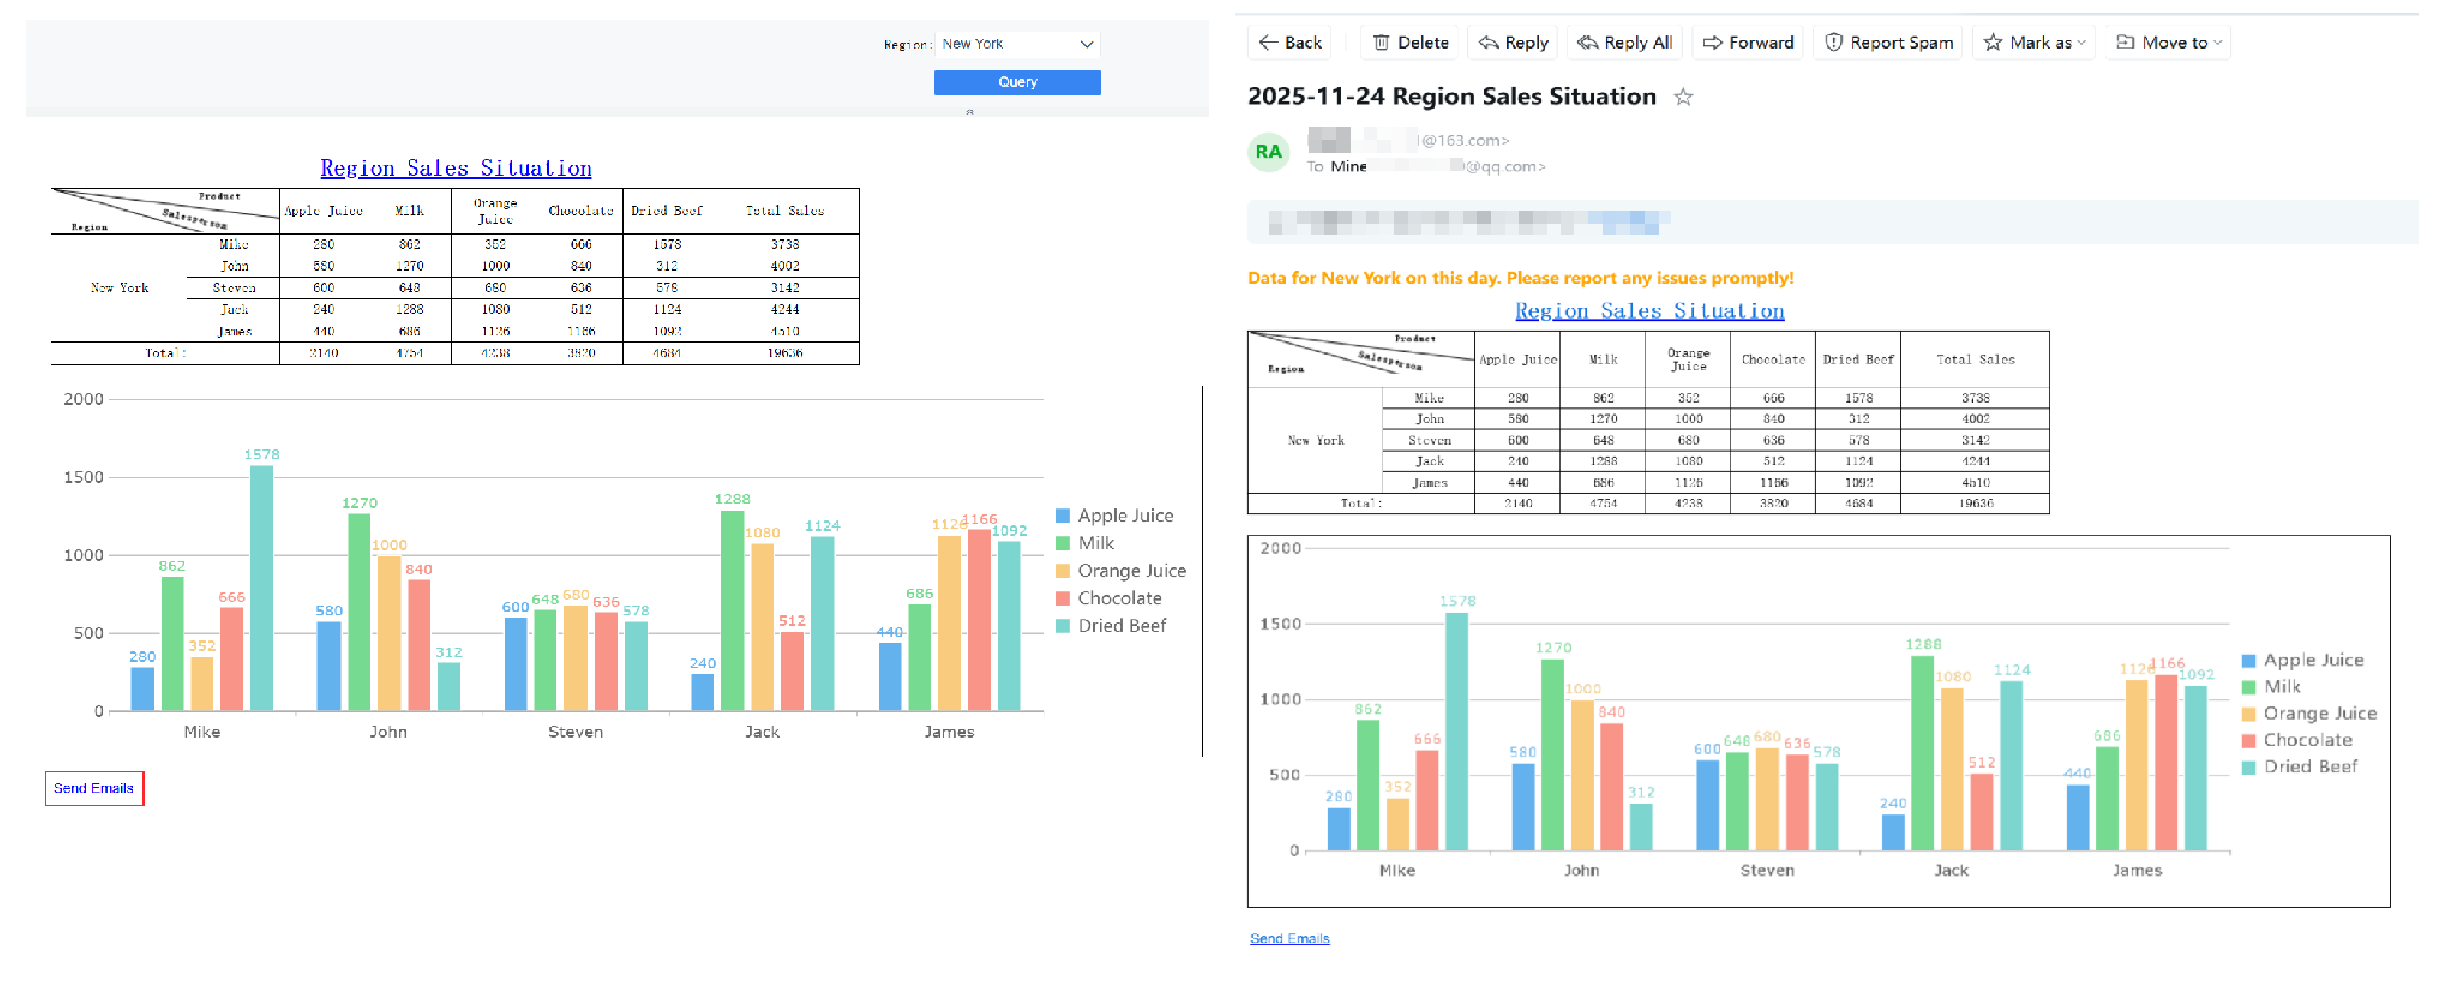
Task: Click the RA sender avatar
Action: click(1269, 152)
